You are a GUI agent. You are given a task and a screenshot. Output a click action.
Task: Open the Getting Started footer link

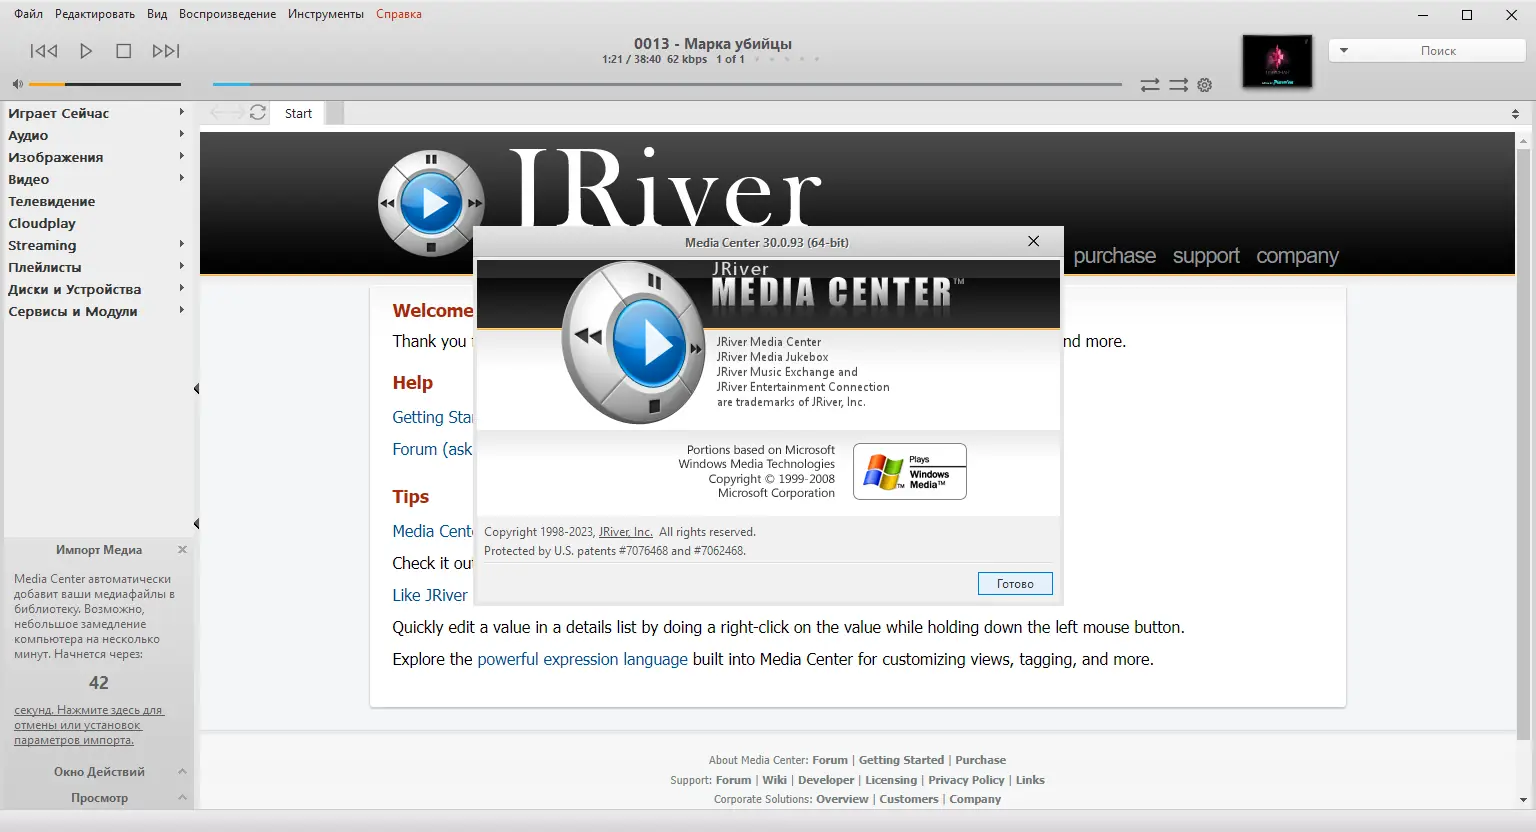tap(901, 759)
